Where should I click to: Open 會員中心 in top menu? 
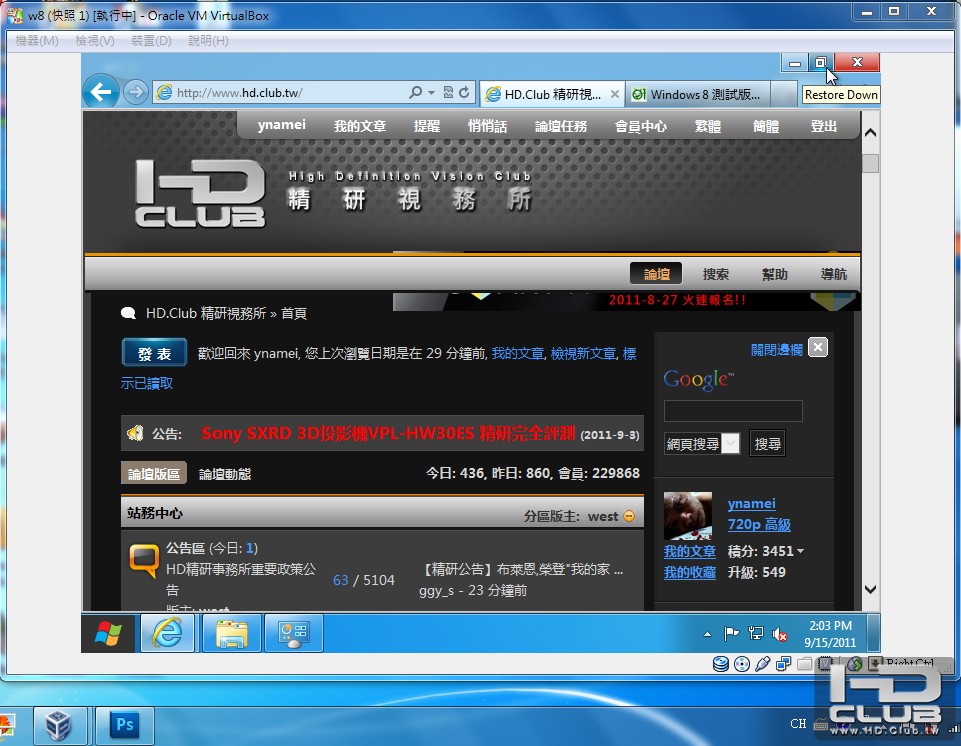coord(640,126)
